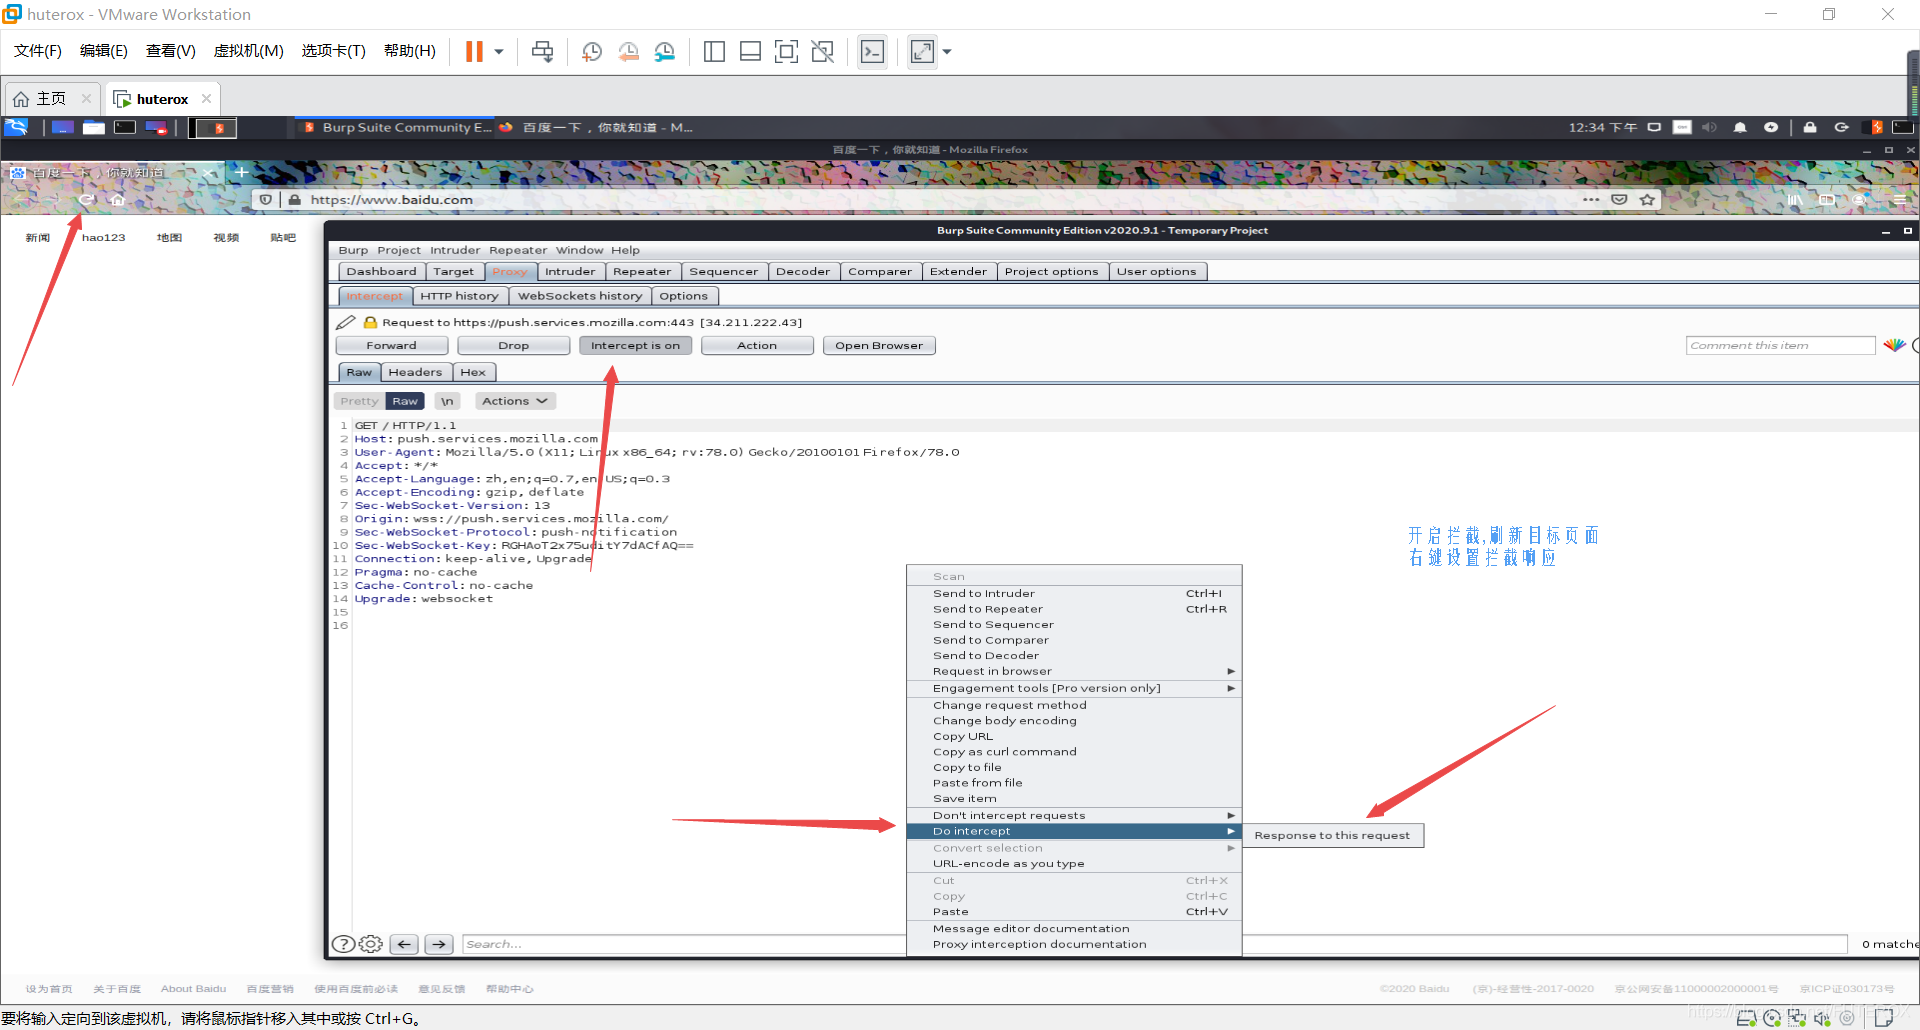Image resolution: width=1920 pixels, height=1030 pixels.
Task: Click the Comment this item field
Action: pos(1780,346)
